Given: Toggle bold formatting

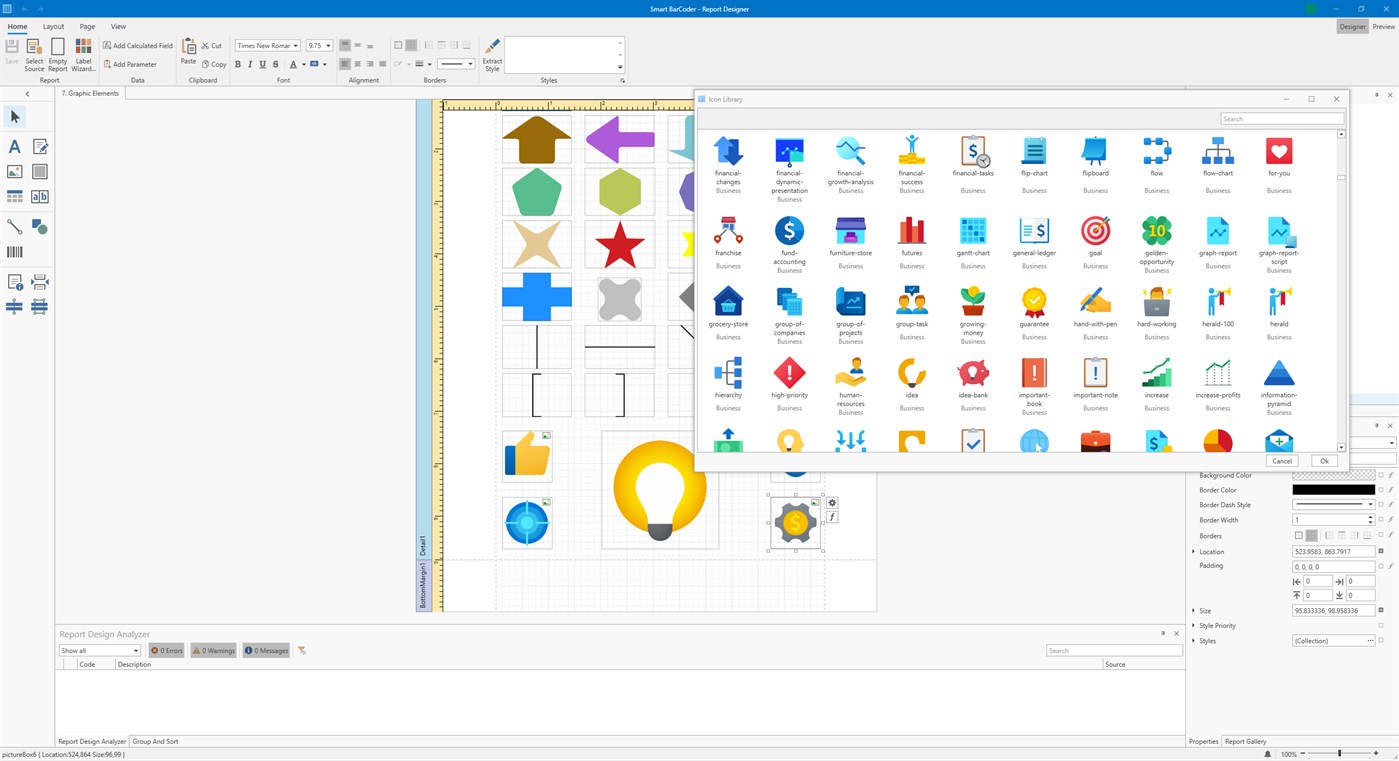Looking at the screenshot, I should 237,64.
